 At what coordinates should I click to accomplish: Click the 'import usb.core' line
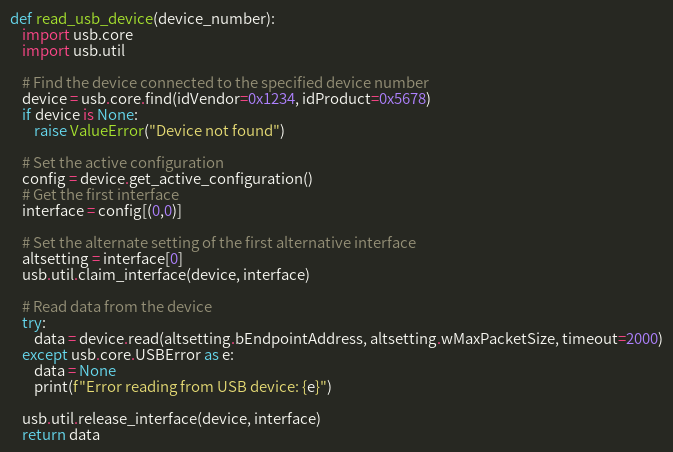click(x=78, y=35)
